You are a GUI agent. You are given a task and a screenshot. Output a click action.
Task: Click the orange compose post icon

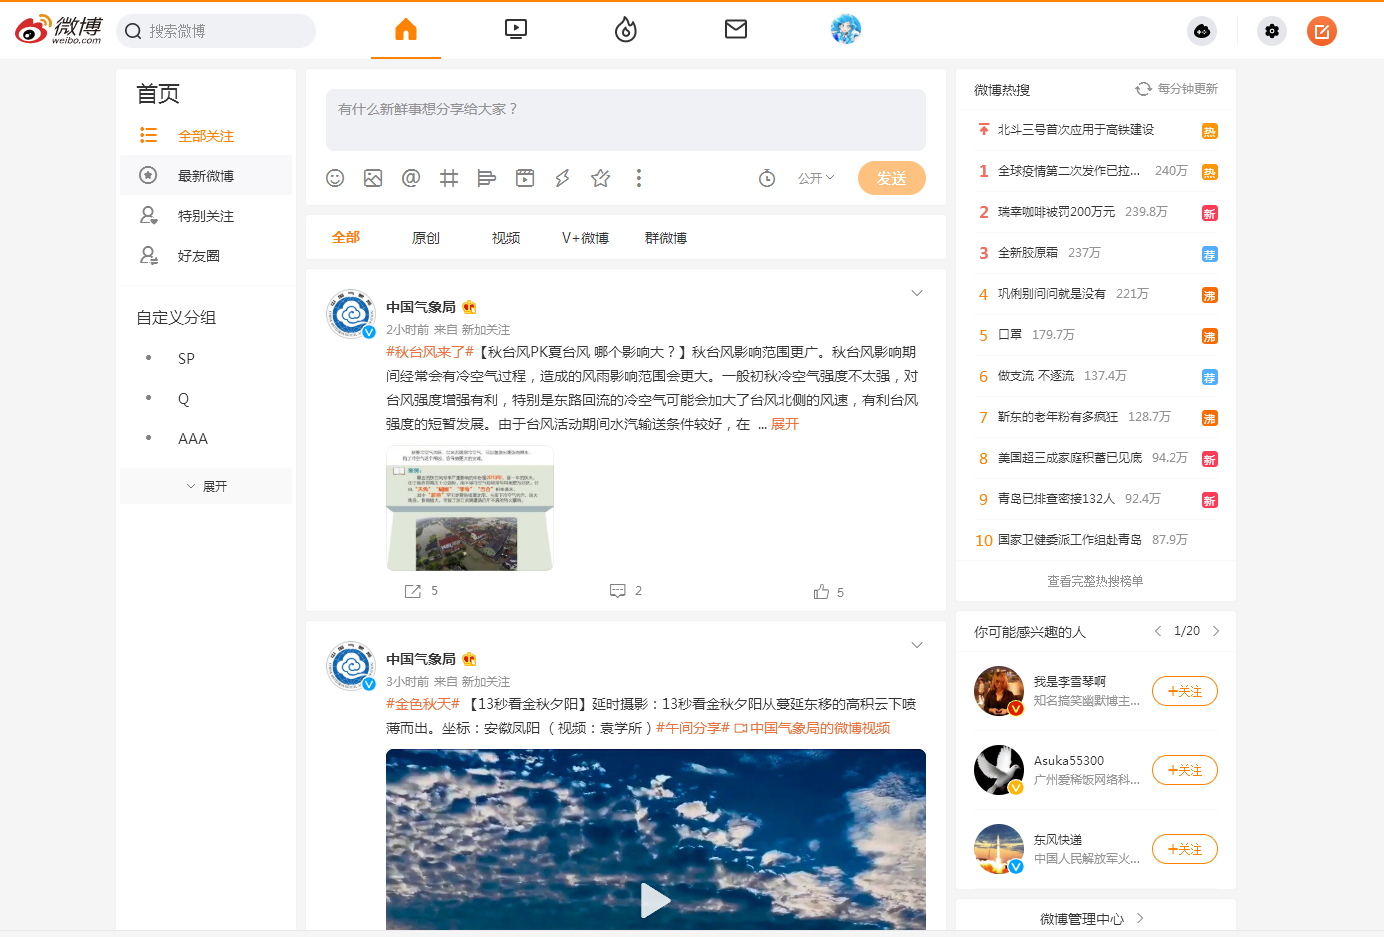1322,31
